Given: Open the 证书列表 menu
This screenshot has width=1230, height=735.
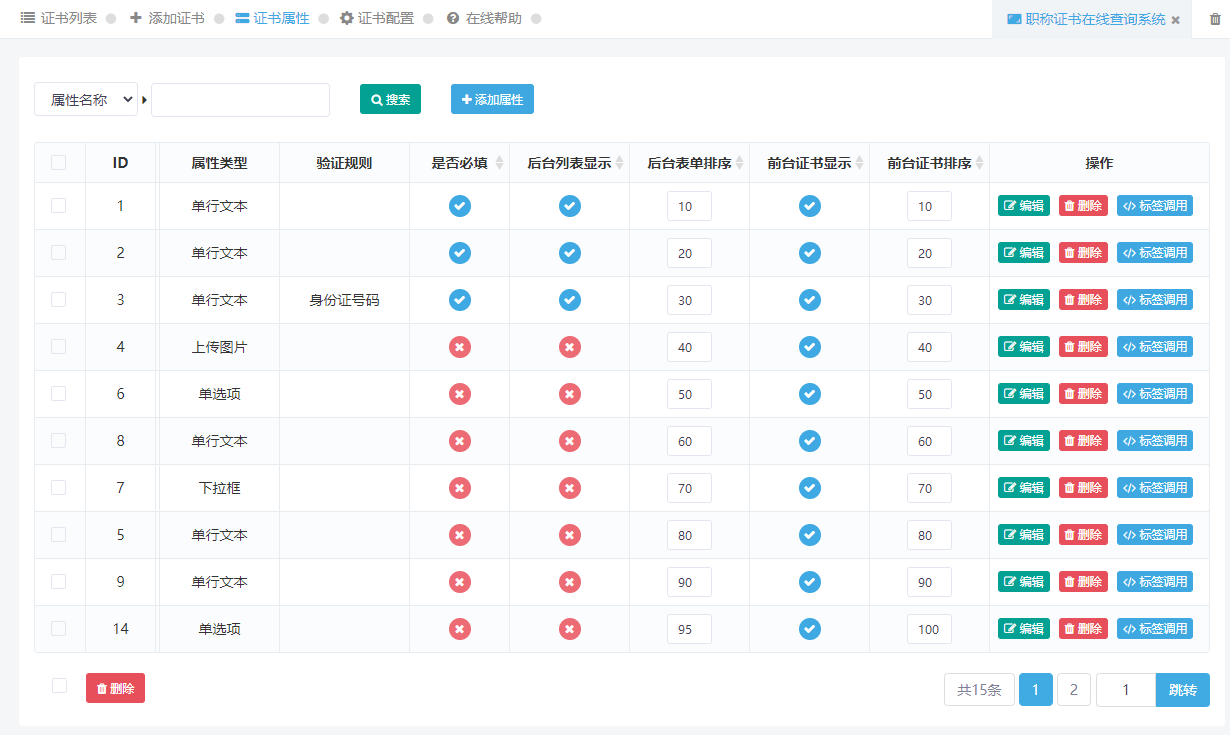Looking at the screenshot, I should click(59, 18).
